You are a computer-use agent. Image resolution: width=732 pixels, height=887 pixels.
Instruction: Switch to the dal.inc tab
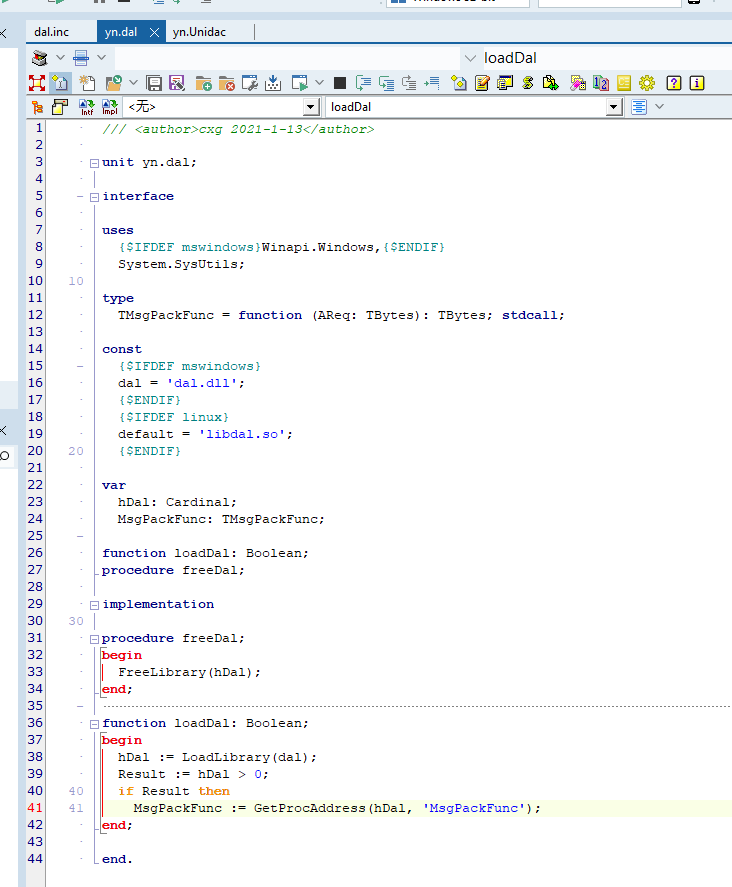[51, 32]
